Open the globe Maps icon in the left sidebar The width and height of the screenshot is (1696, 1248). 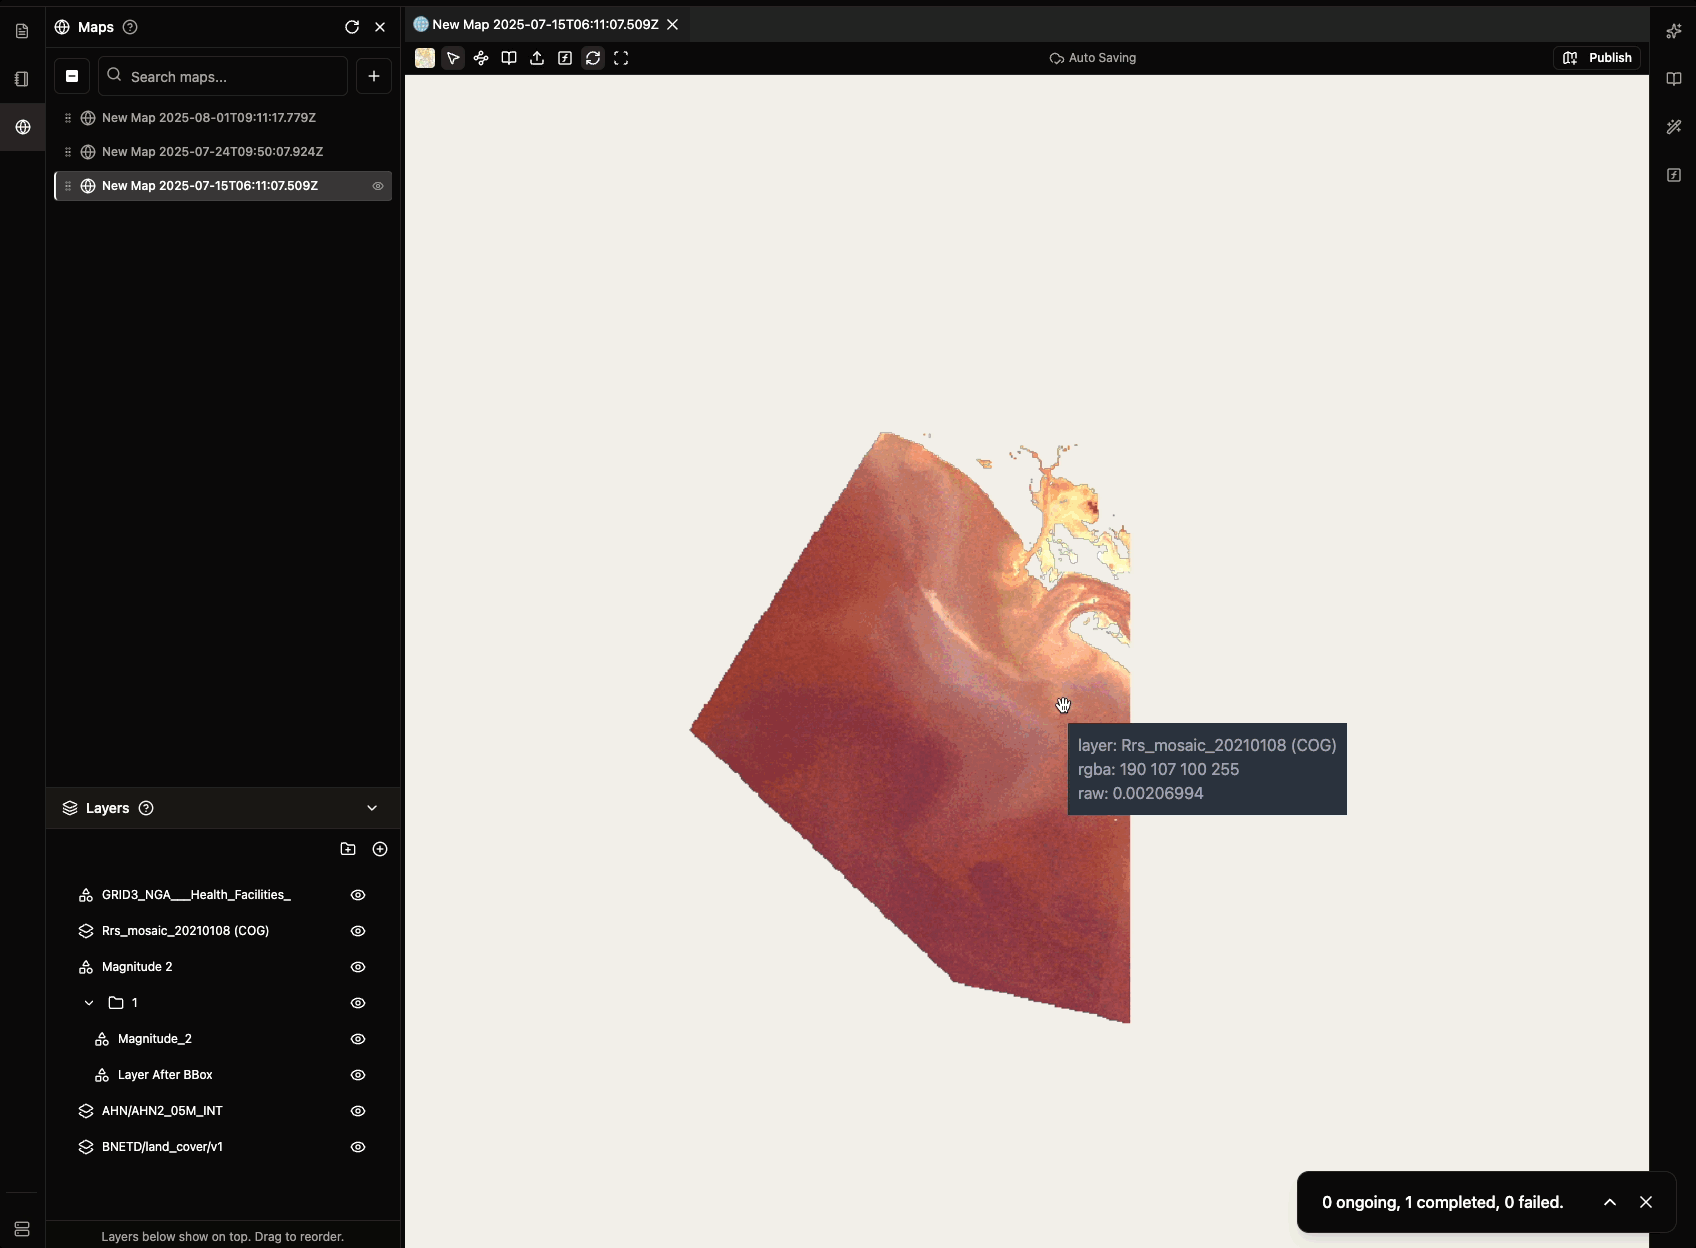(22, 127)
